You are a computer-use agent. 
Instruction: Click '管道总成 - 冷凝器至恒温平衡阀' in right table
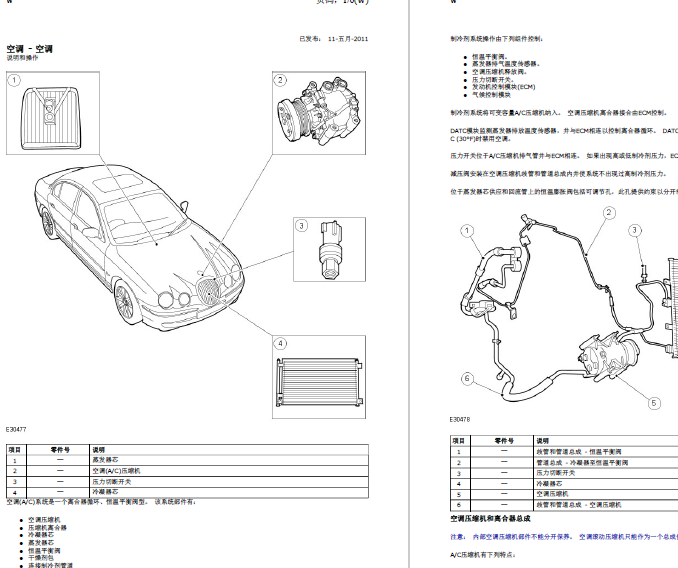point(582,463)
